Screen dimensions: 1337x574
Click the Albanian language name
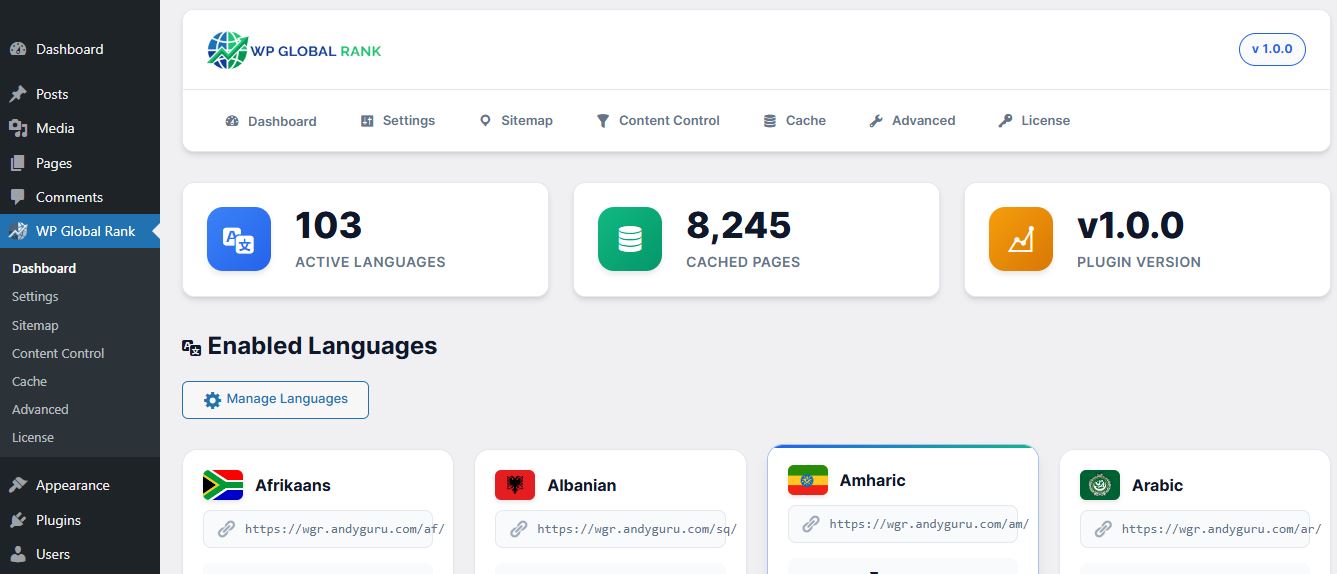click(582, 485)
